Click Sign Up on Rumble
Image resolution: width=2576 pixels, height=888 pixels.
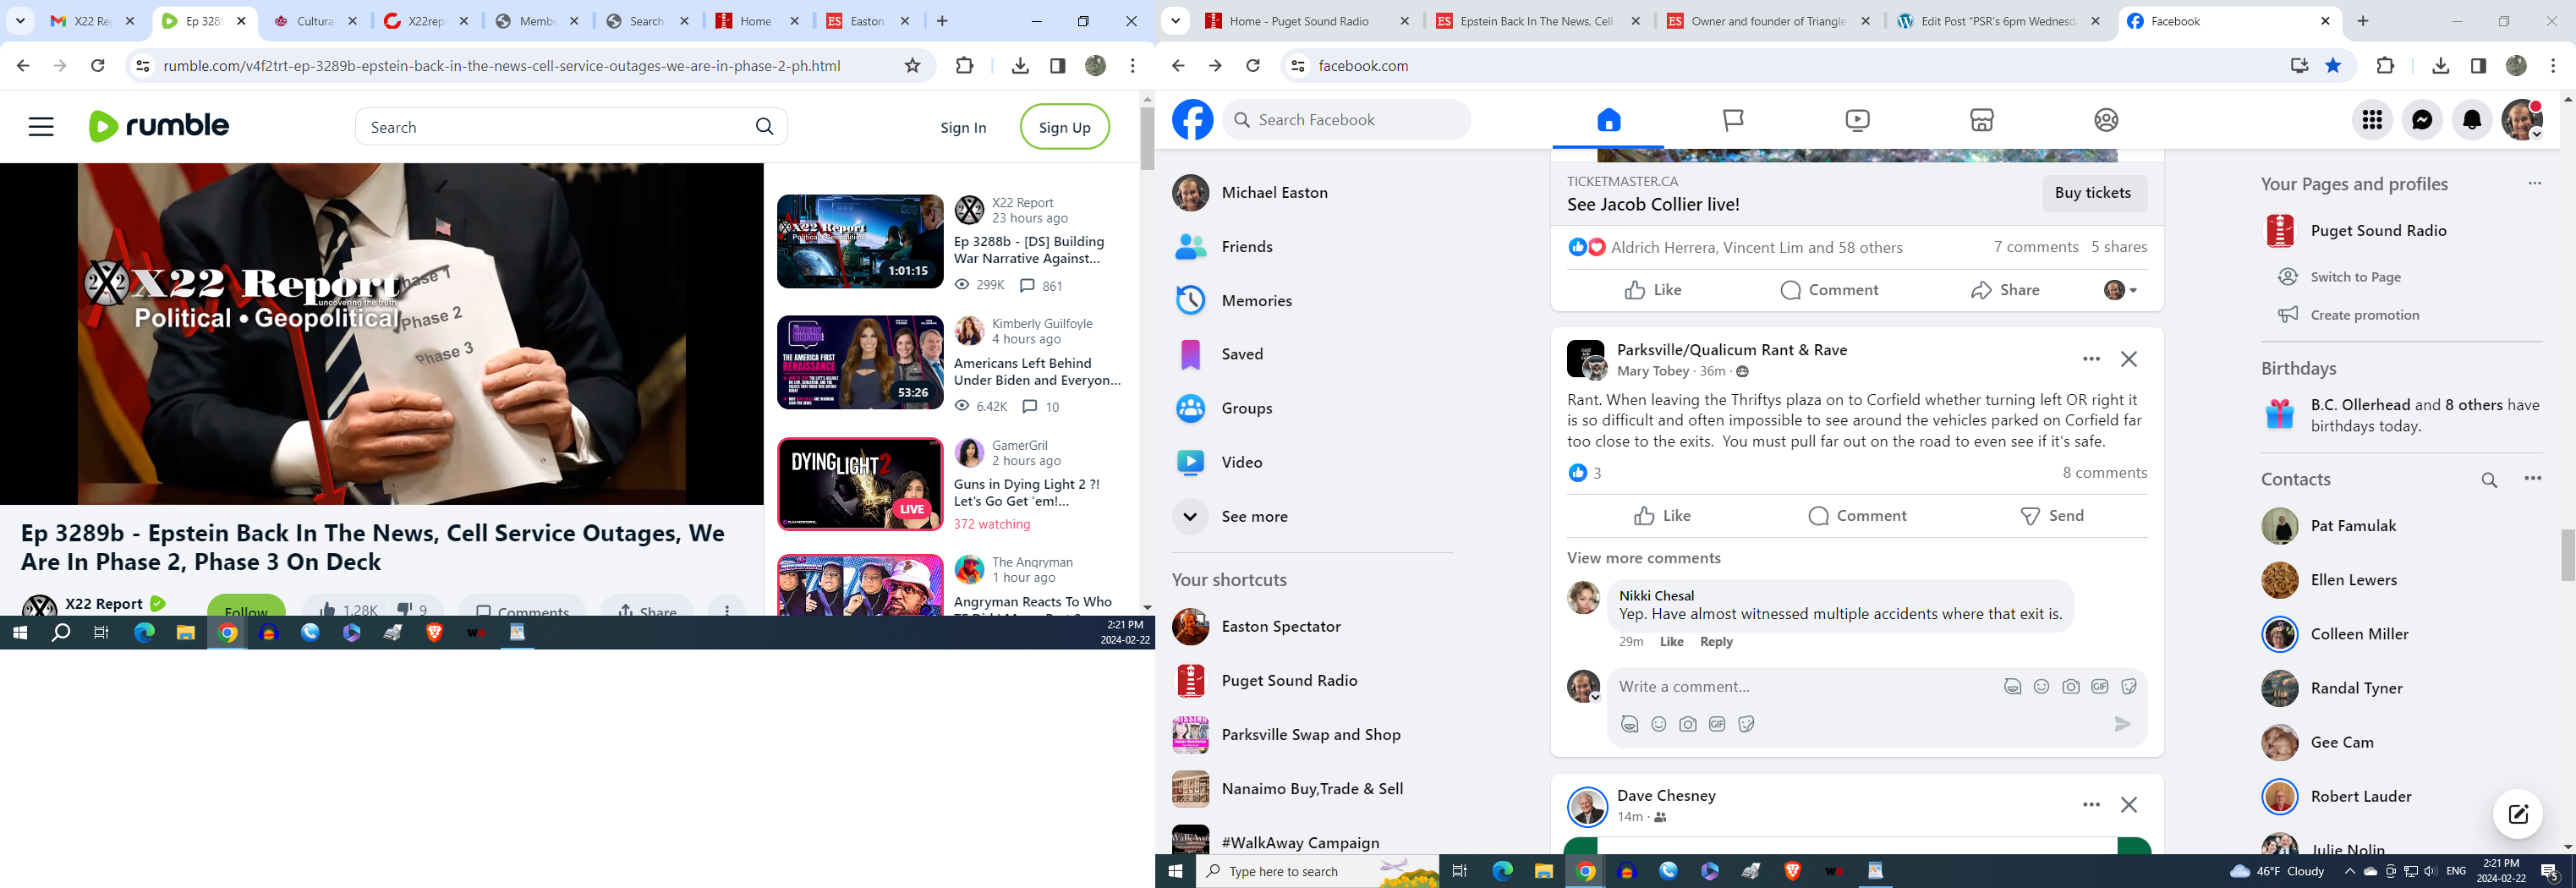(1064, 127)
